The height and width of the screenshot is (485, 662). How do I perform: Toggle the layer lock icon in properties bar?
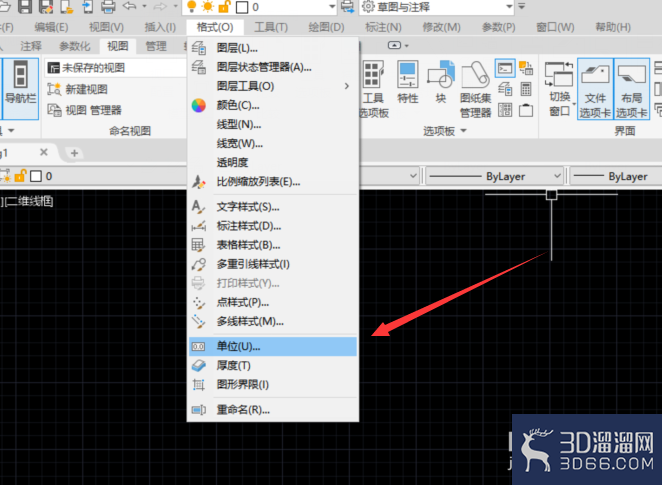tap(20, 176)
